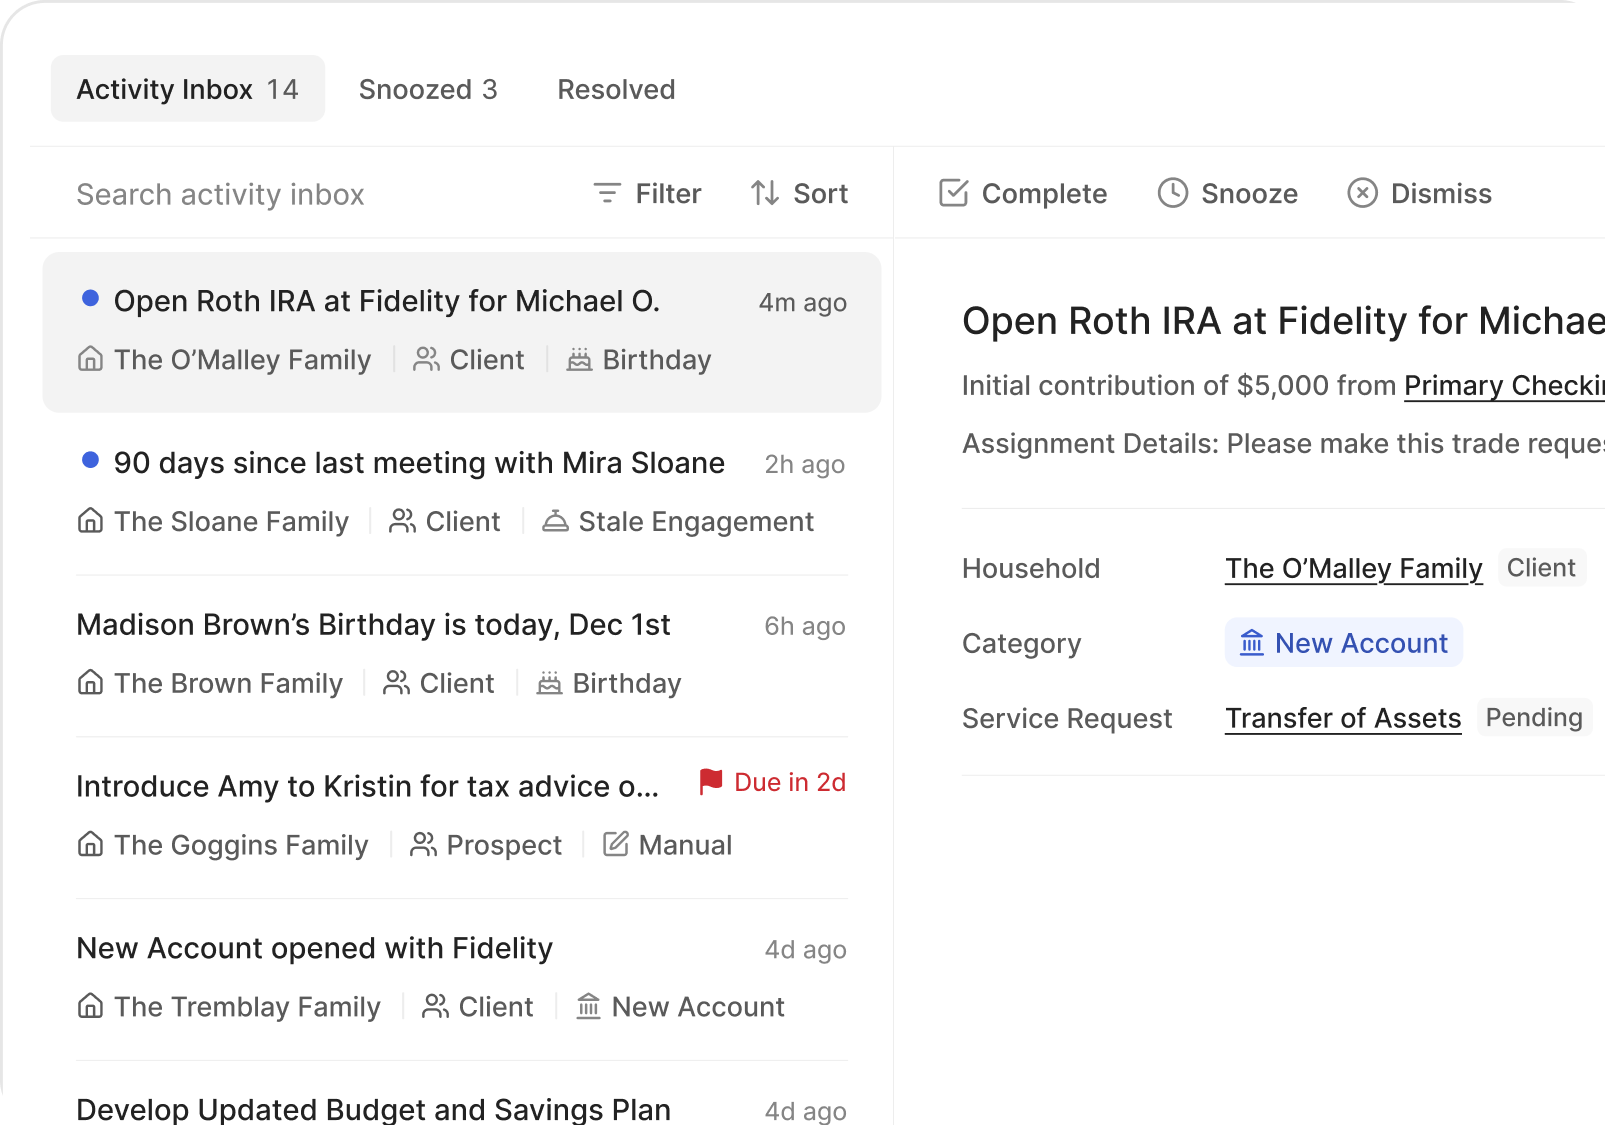Click the Stale Engagement label
Viewport: 1605px width, 1125px height.
click(696, 521)
